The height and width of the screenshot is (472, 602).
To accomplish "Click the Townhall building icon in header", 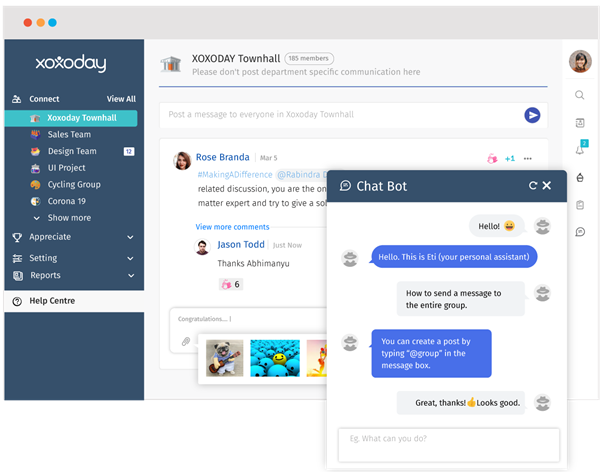I will pyautogui.click(x=170, y=64).
